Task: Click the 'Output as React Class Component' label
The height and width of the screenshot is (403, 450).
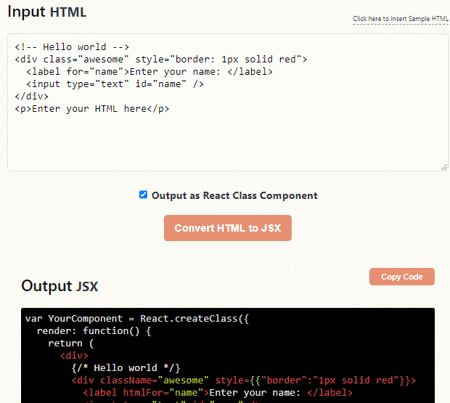Action: pyautogui.click(x=234, y=196)
